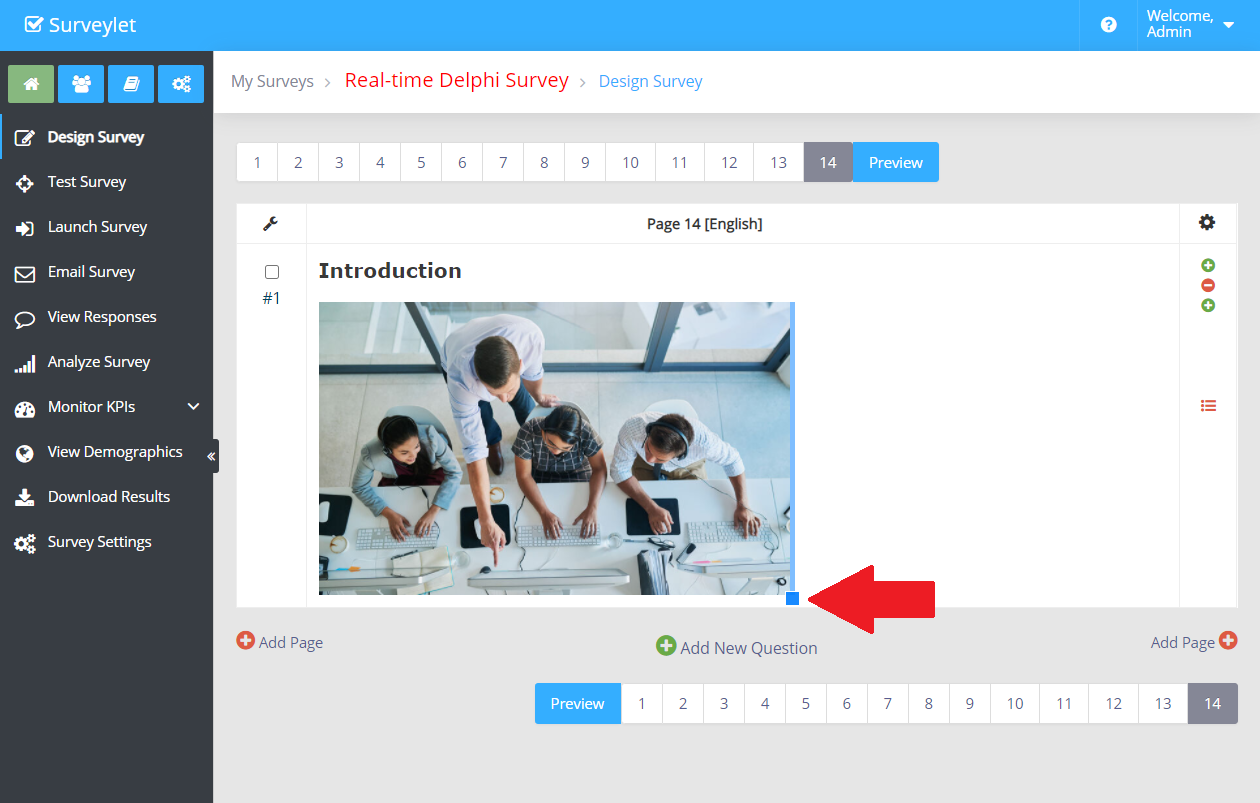1260x803 pixels.
Task: Click the wrench icon in page header
Action: tap(270, 223)
